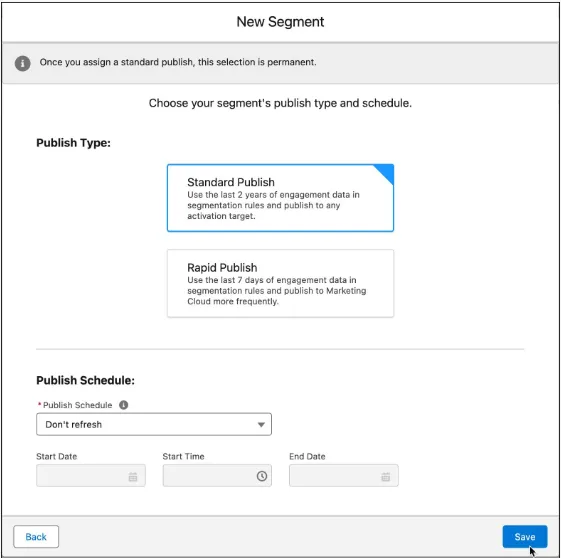This screenshot has width=561, height=558.
Task: Click the bold "Publish Schedule:" section heading
Action: 86,380
